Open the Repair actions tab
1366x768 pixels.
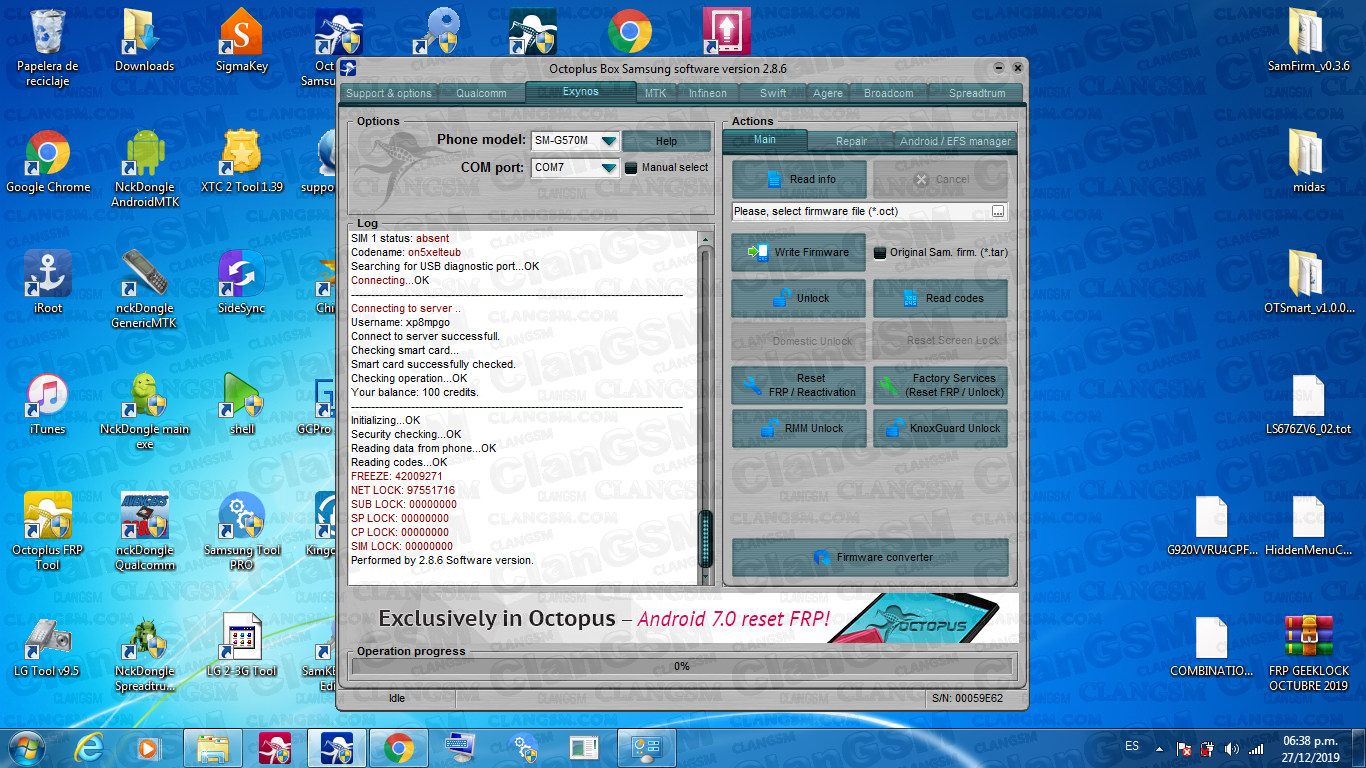pyautogui.click(x=851, y=141)
